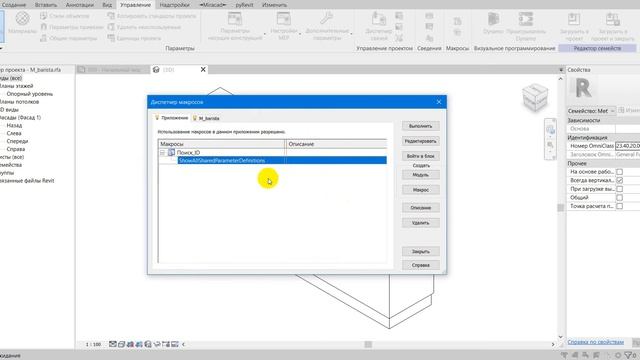Image resolution: width=640 pixels, height=360 pixels.
Task: Click the Диспетчер макросов icon in Макросы panel
Action: click(458, 21)
